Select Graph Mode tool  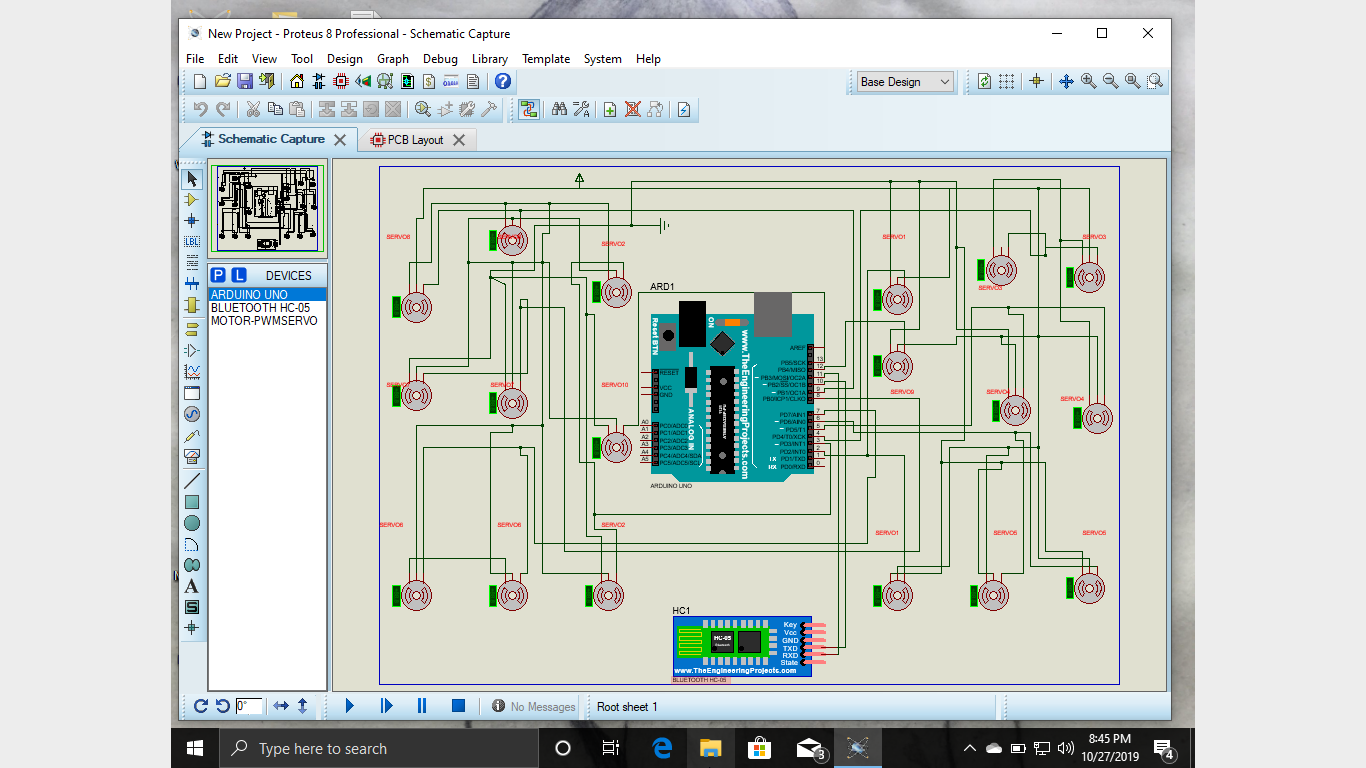(192, 371)
